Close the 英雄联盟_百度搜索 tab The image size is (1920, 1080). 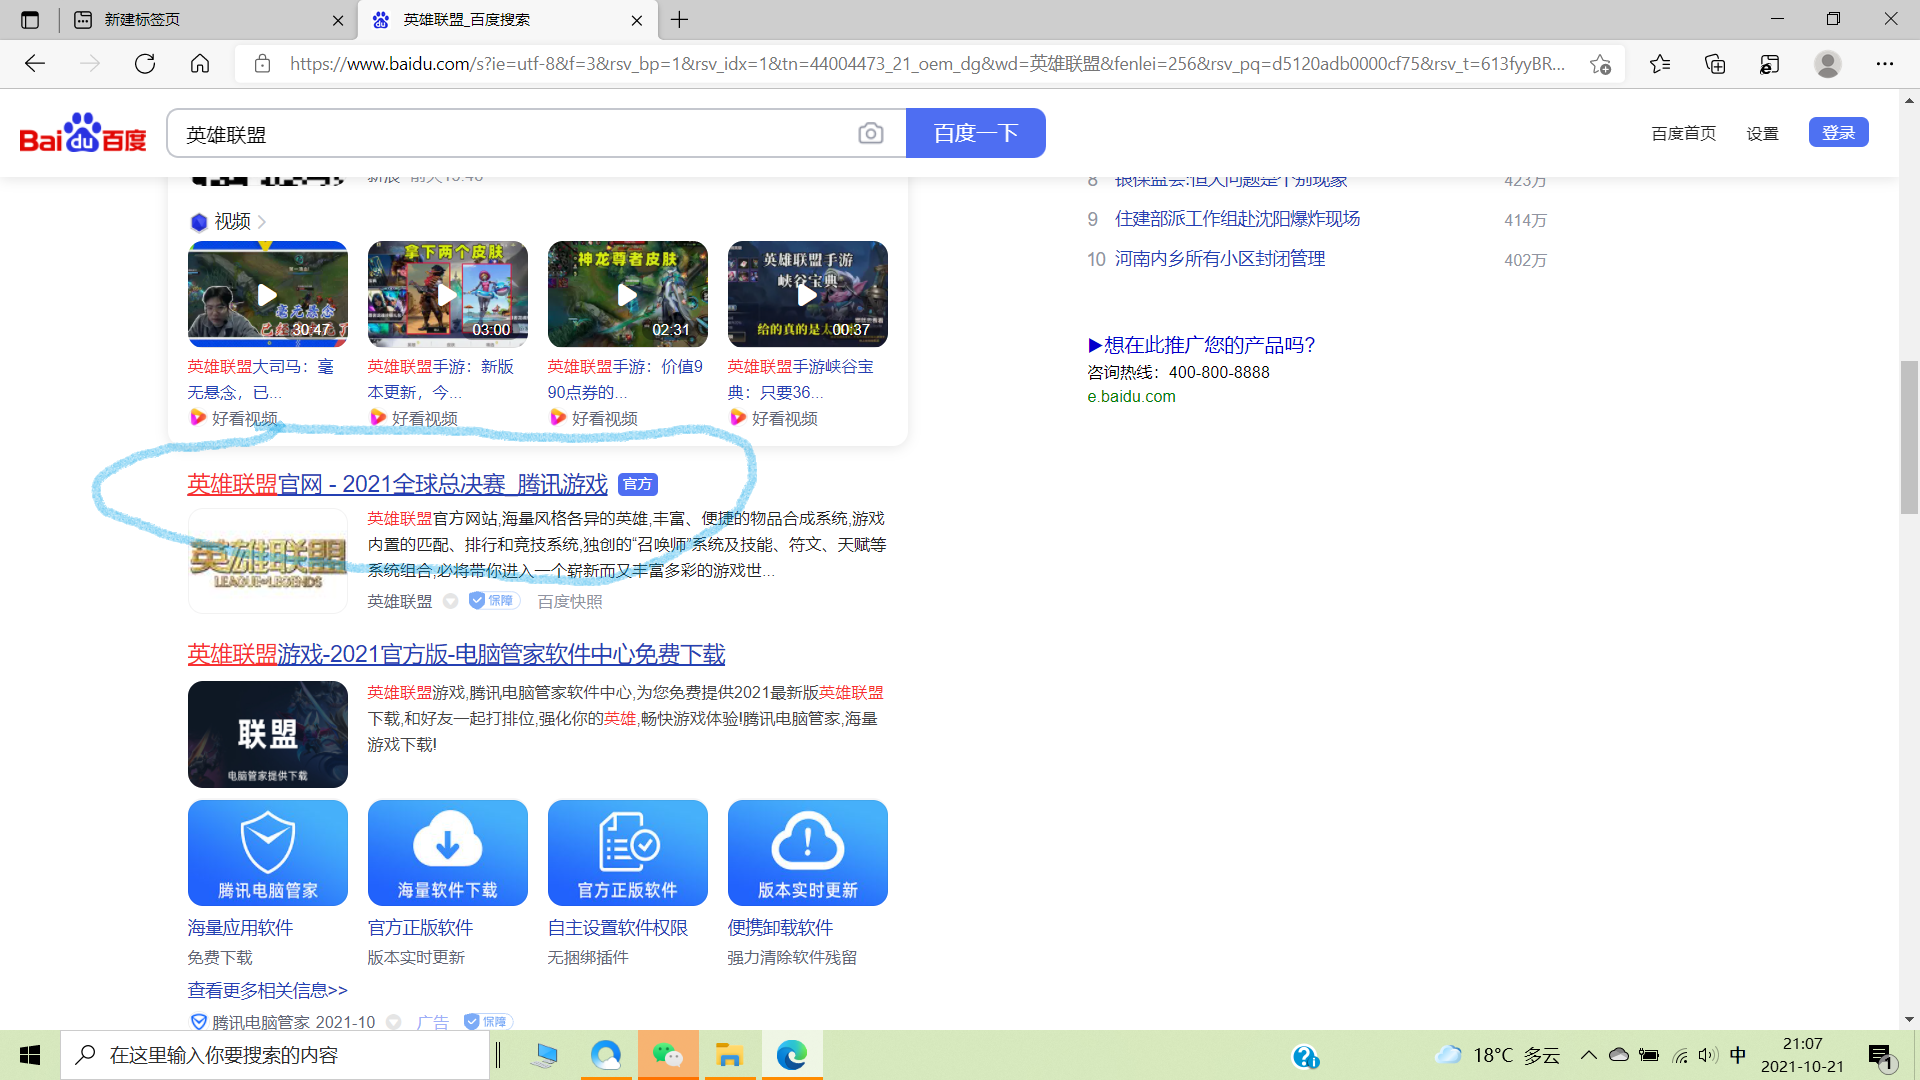[x=637, y=20]
